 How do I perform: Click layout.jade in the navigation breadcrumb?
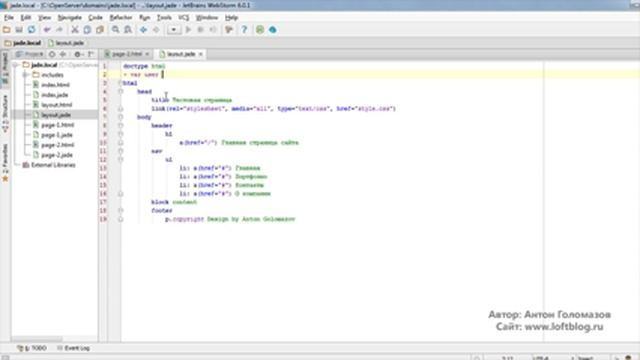click(x=66, y=43)
